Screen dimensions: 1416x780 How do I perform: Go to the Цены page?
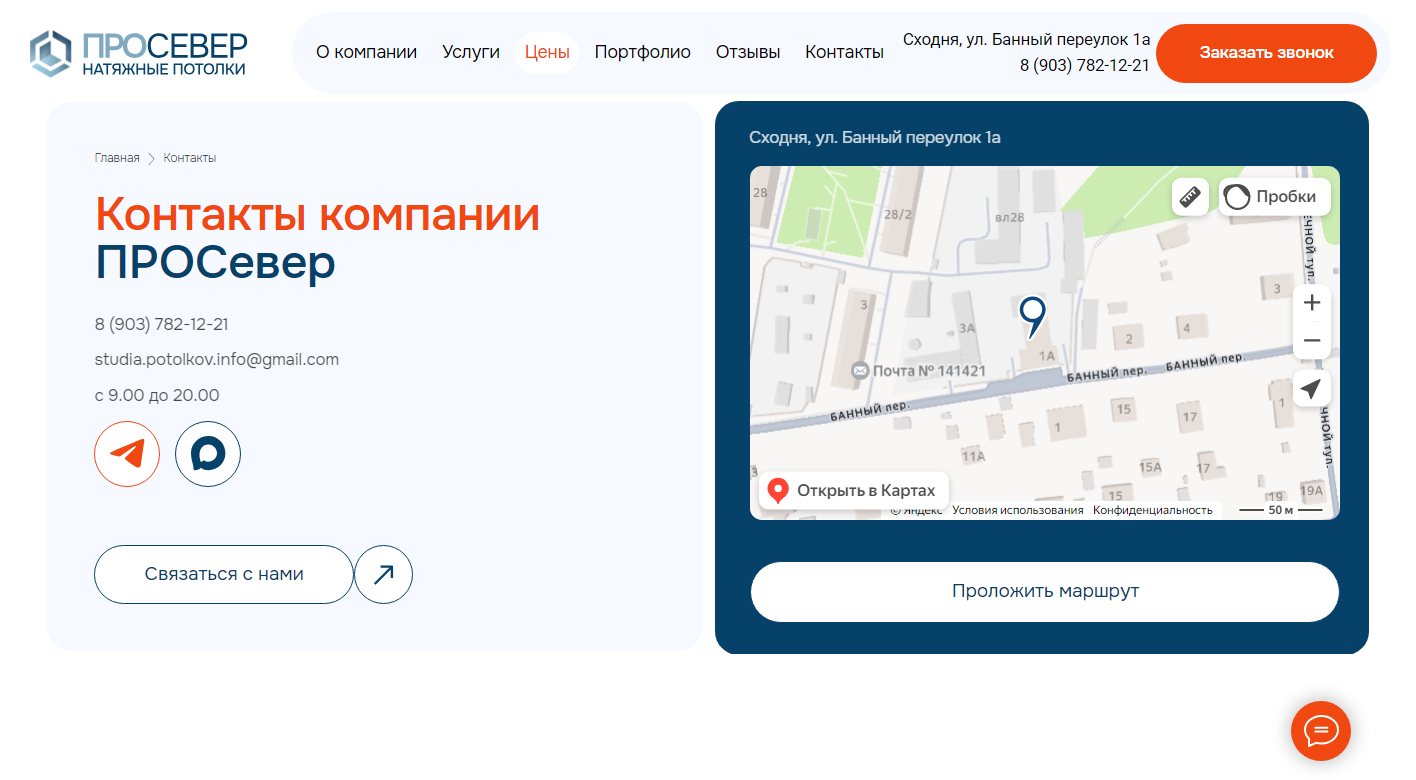pyautogui.click(x=547, y=52)
